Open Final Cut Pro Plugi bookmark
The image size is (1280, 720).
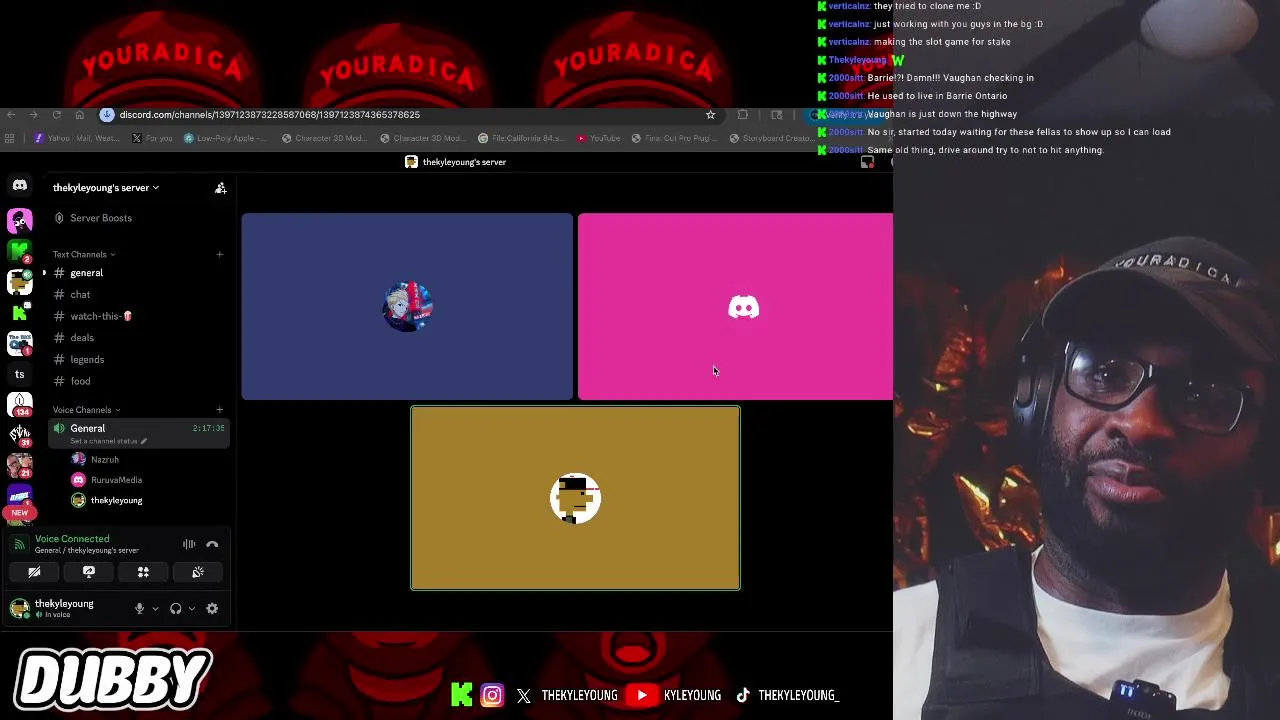(675, 138)
